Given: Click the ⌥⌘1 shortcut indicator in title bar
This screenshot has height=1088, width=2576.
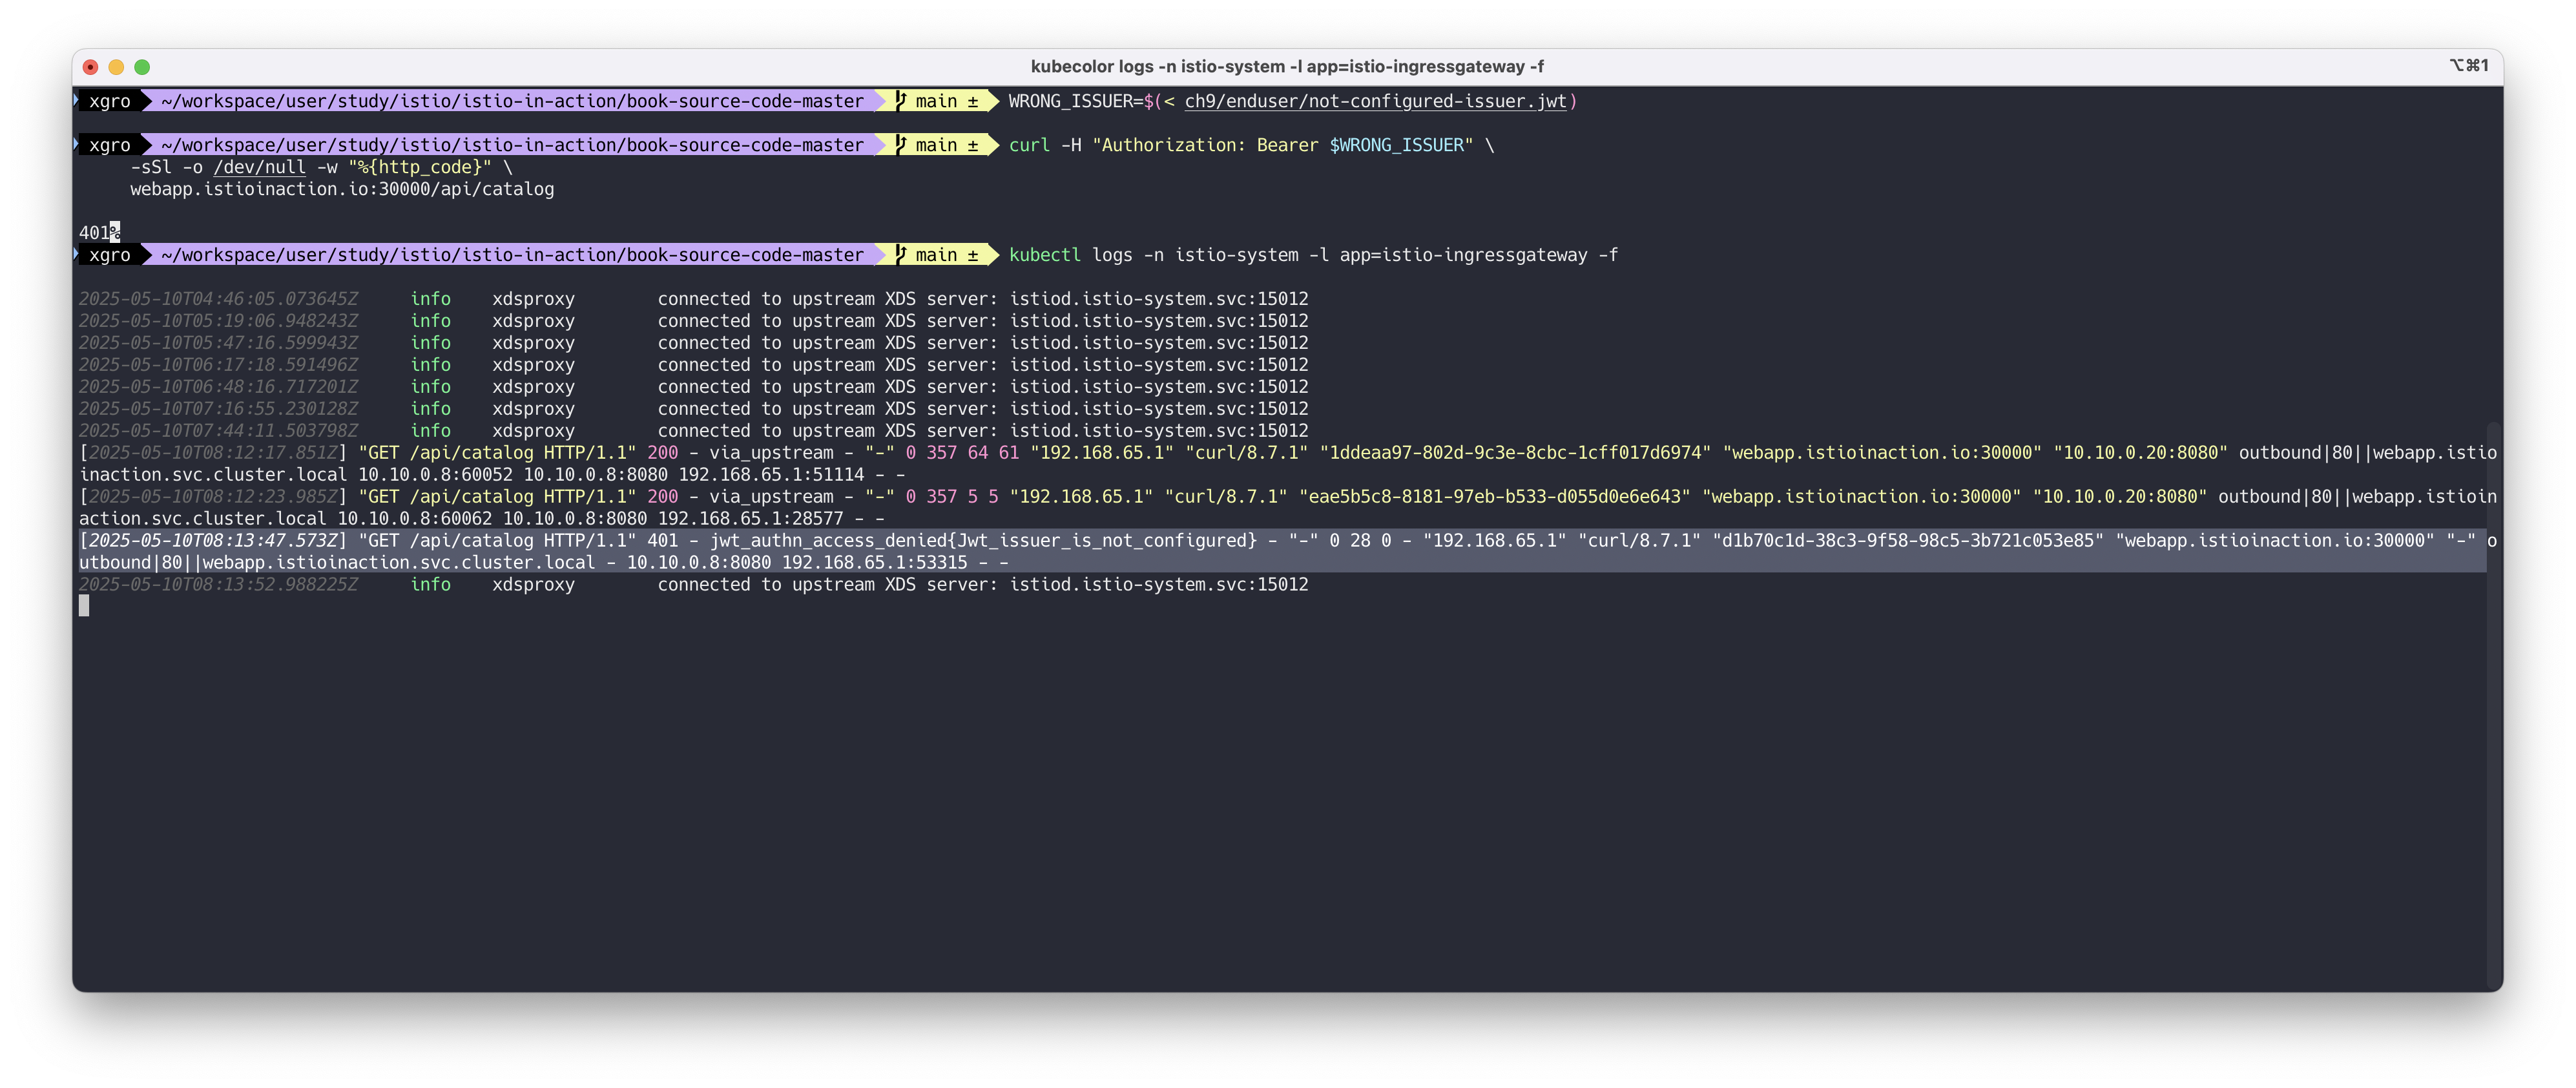Looking at the screenshot, I should click(2468, 66).
